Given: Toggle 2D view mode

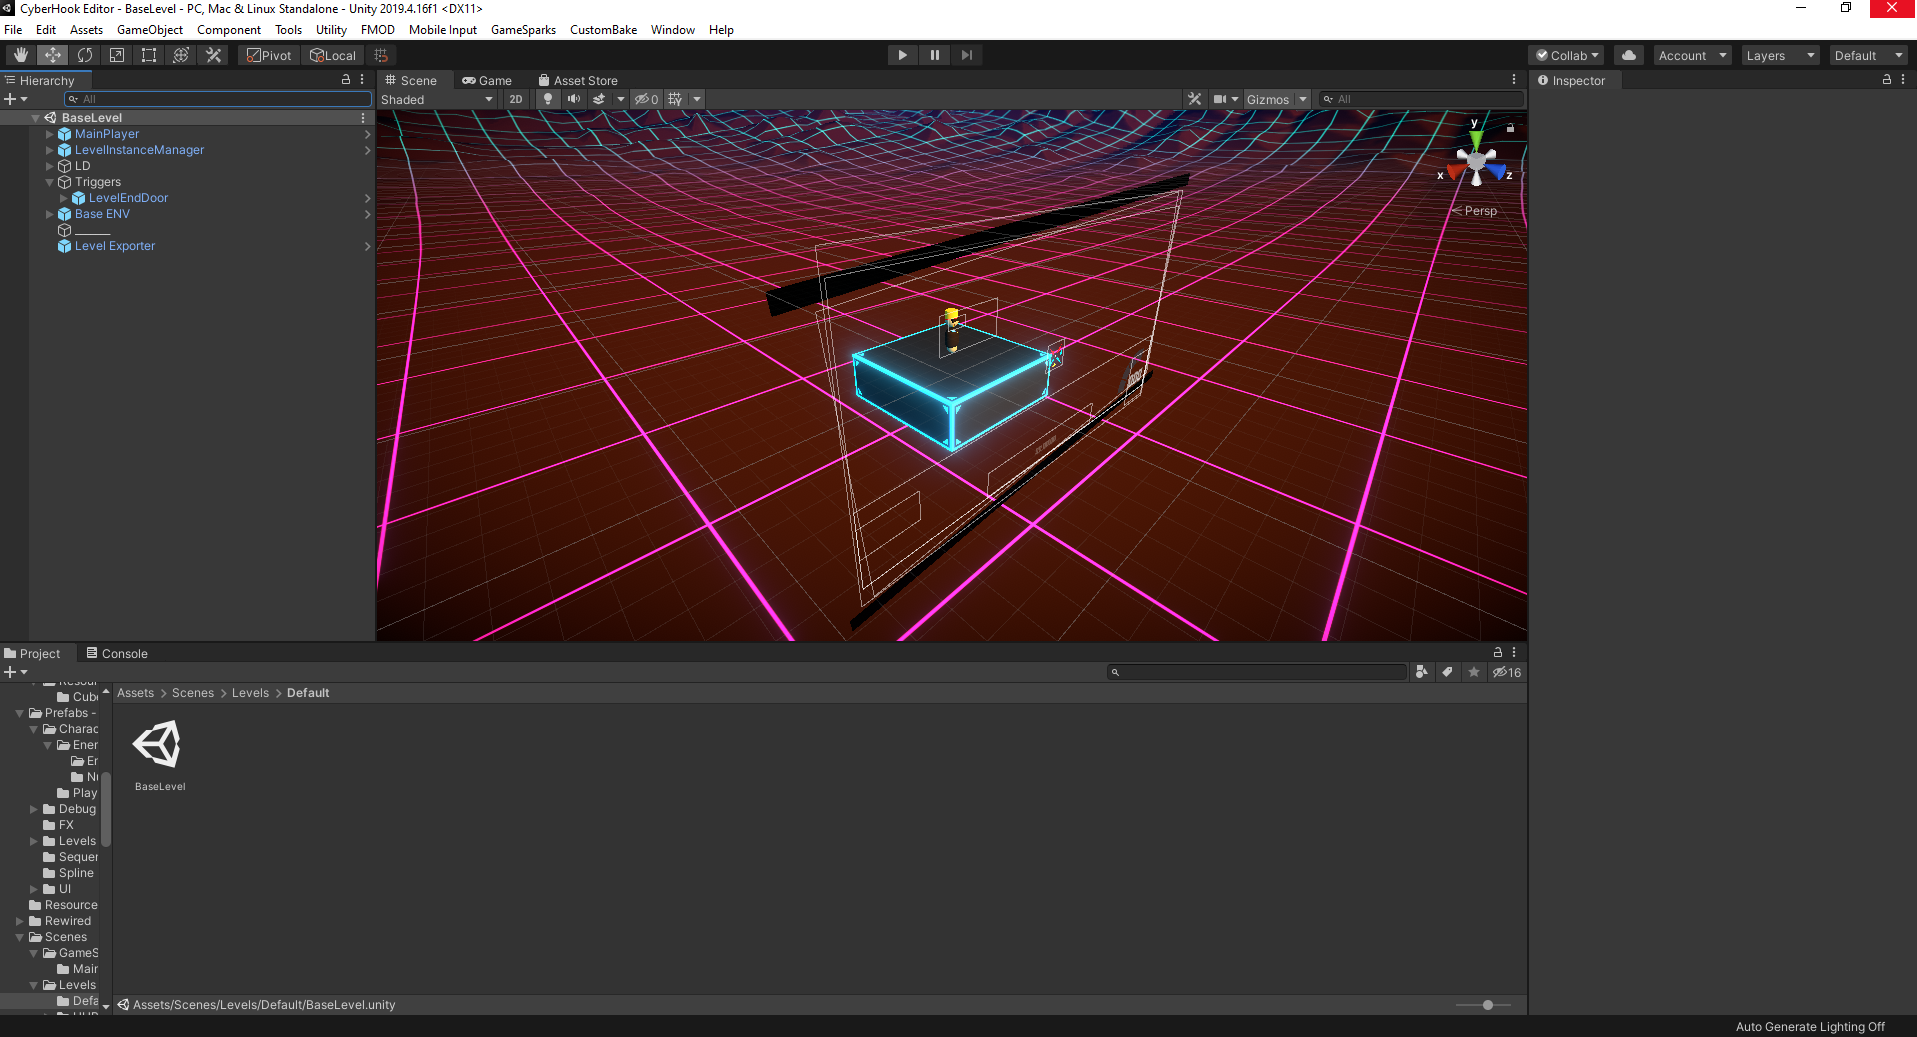Looking at the screenshot, I should (516, 99).
